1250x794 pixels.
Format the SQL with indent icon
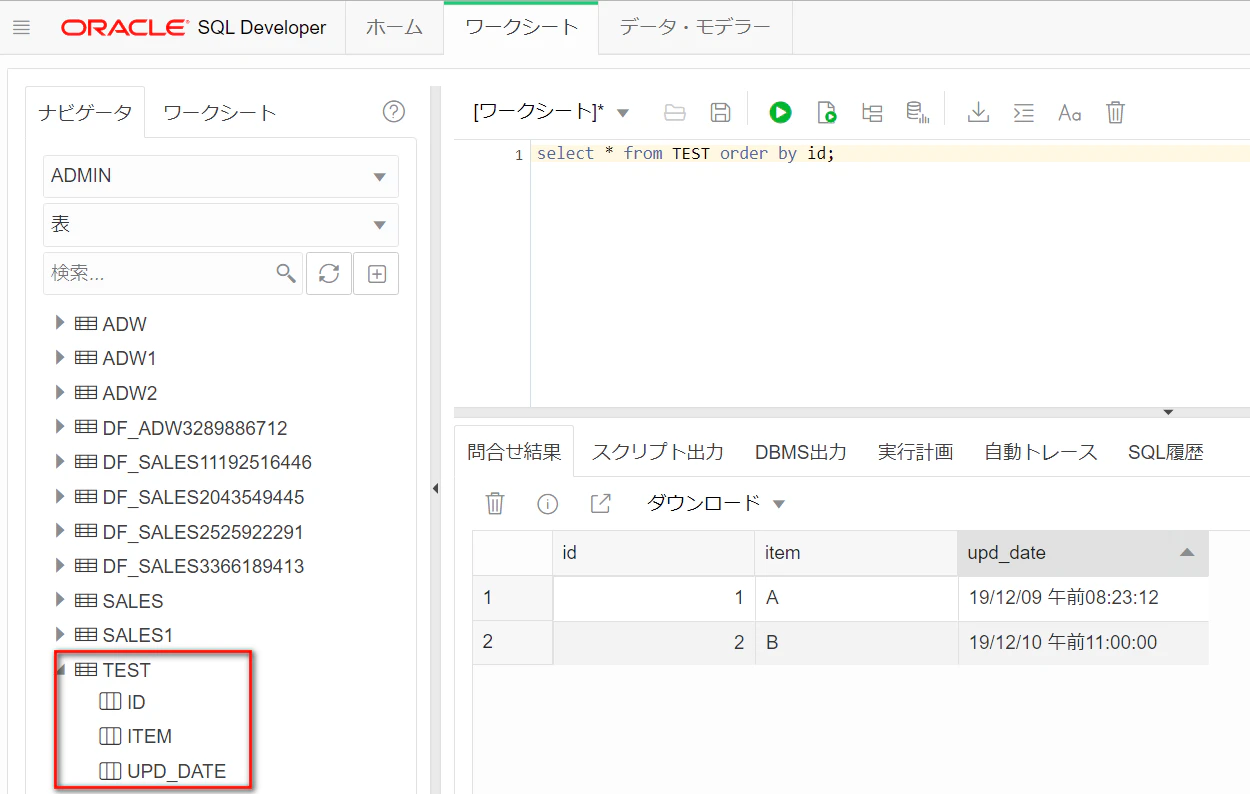tap(1023, 112)
